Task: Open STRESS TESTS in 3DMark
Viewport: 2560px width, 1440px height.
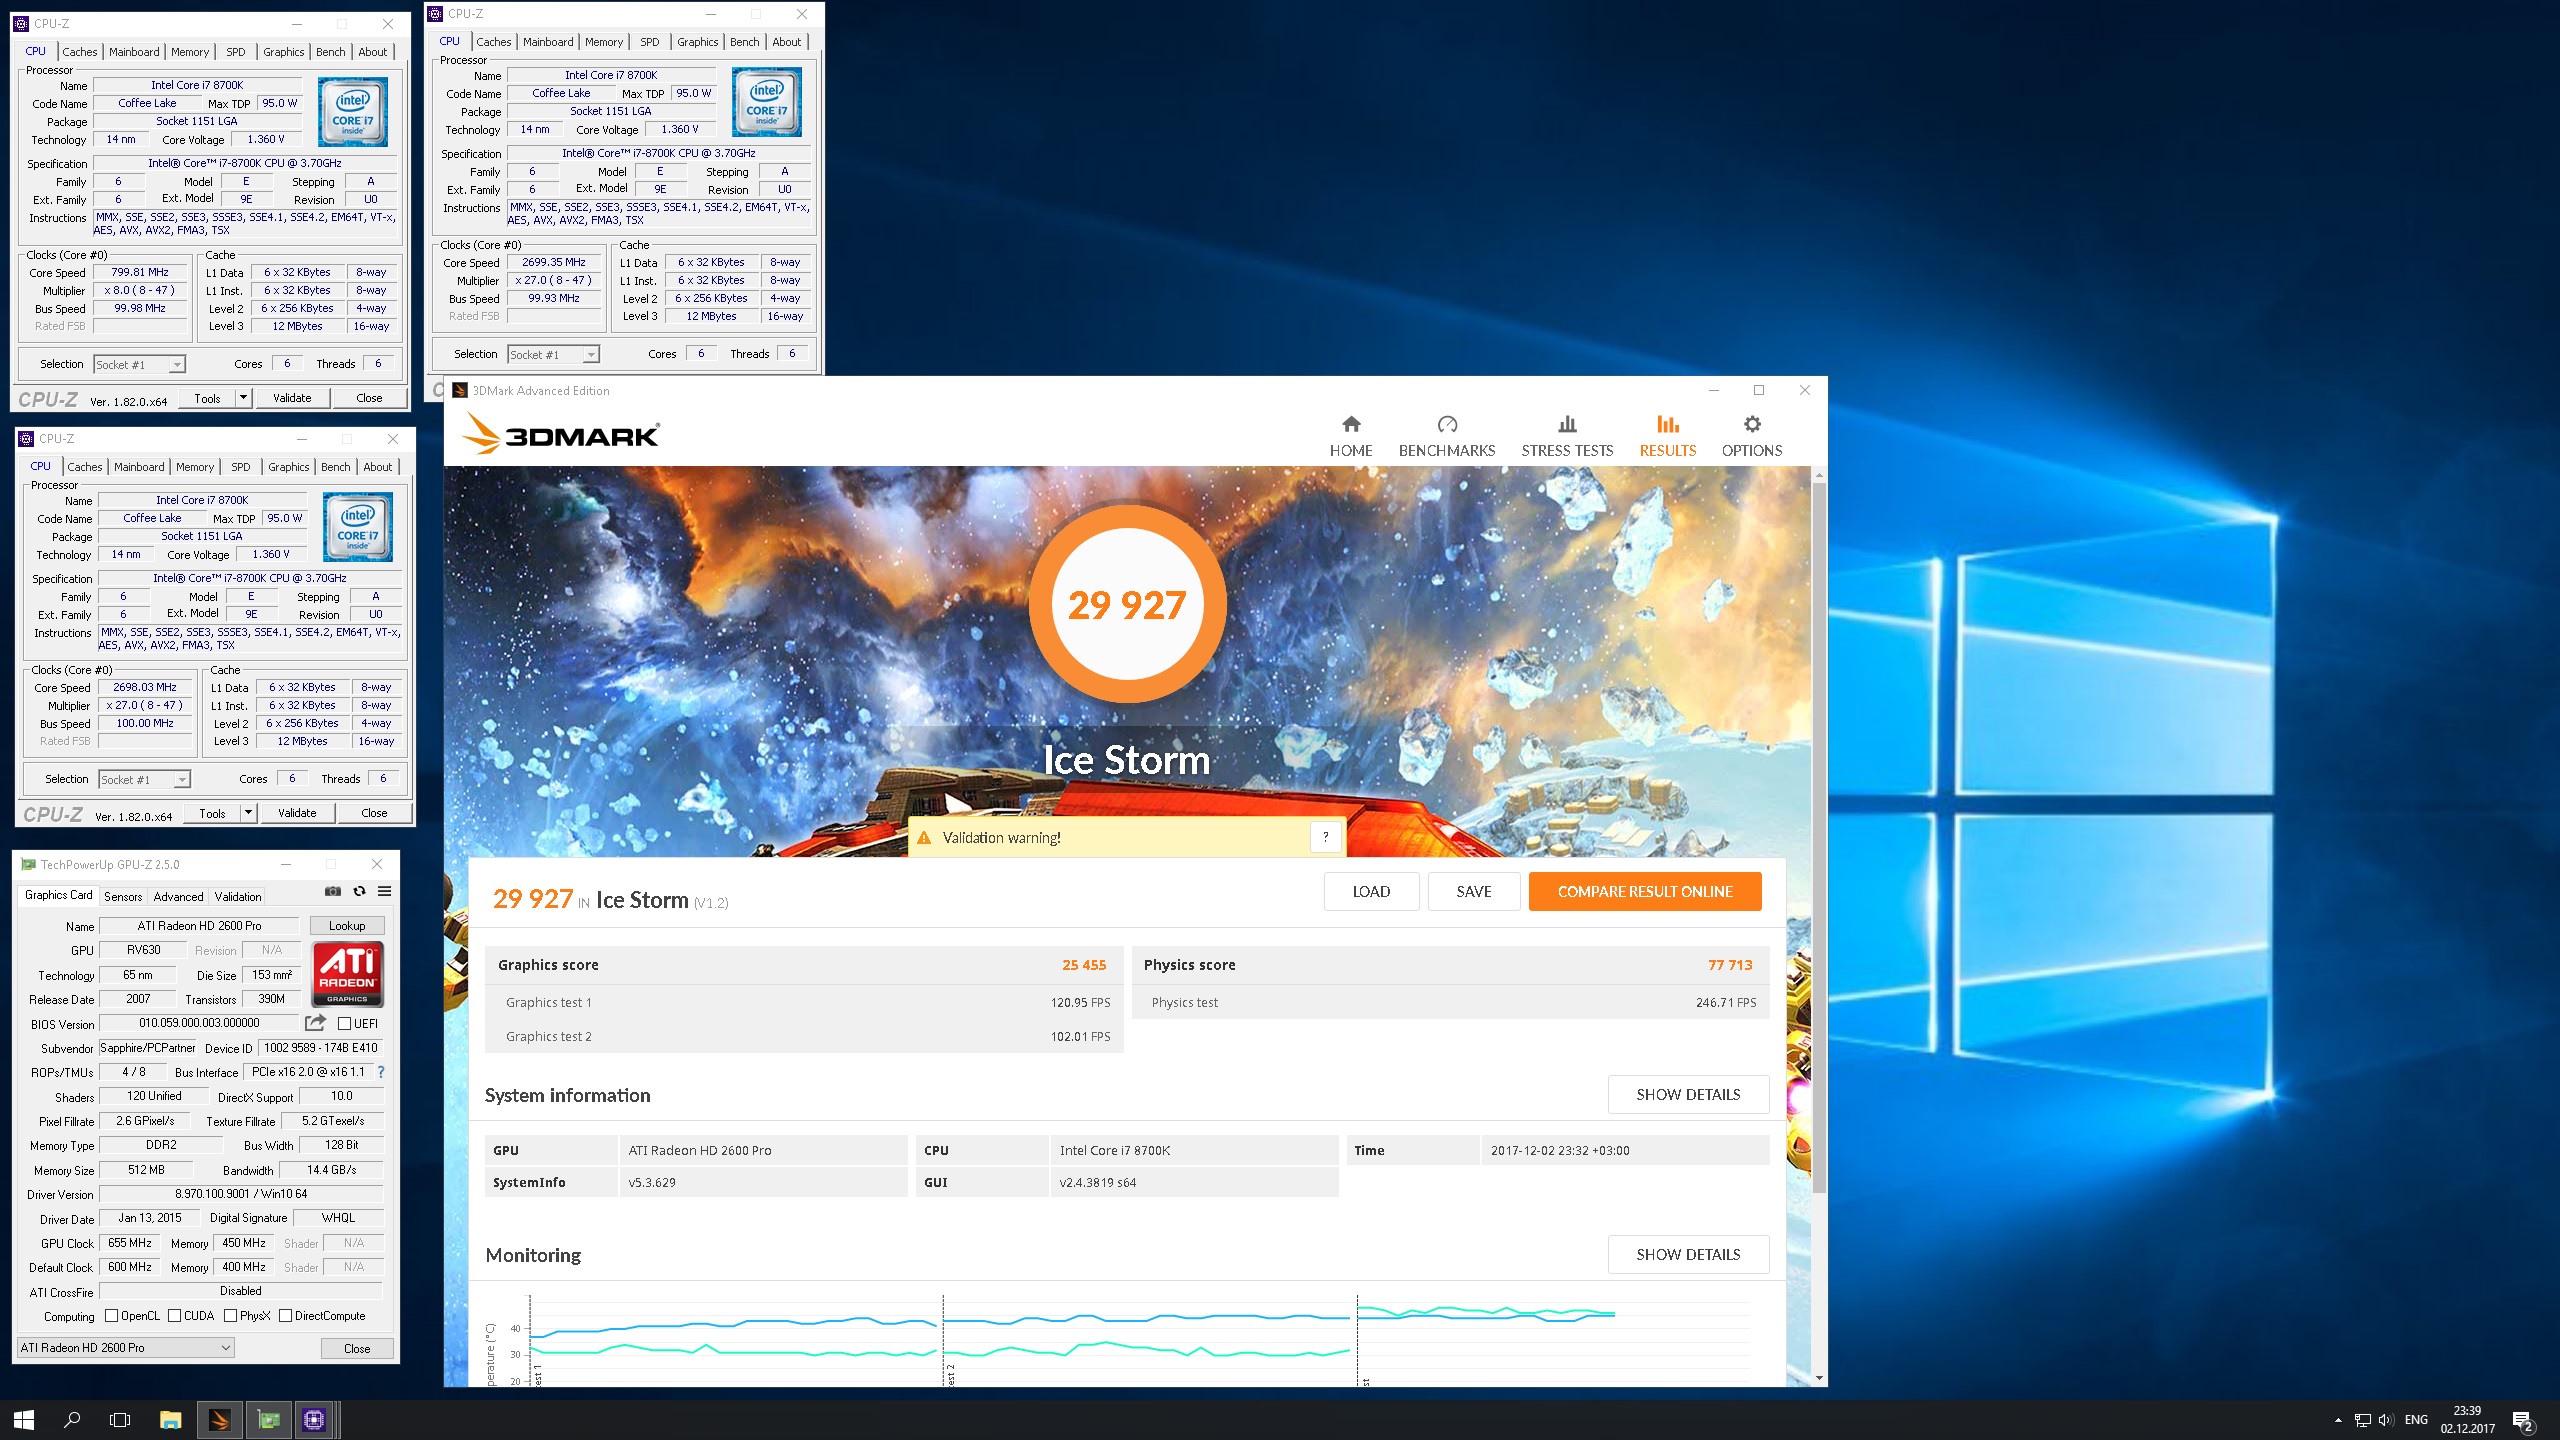Action: point(1567,436)
